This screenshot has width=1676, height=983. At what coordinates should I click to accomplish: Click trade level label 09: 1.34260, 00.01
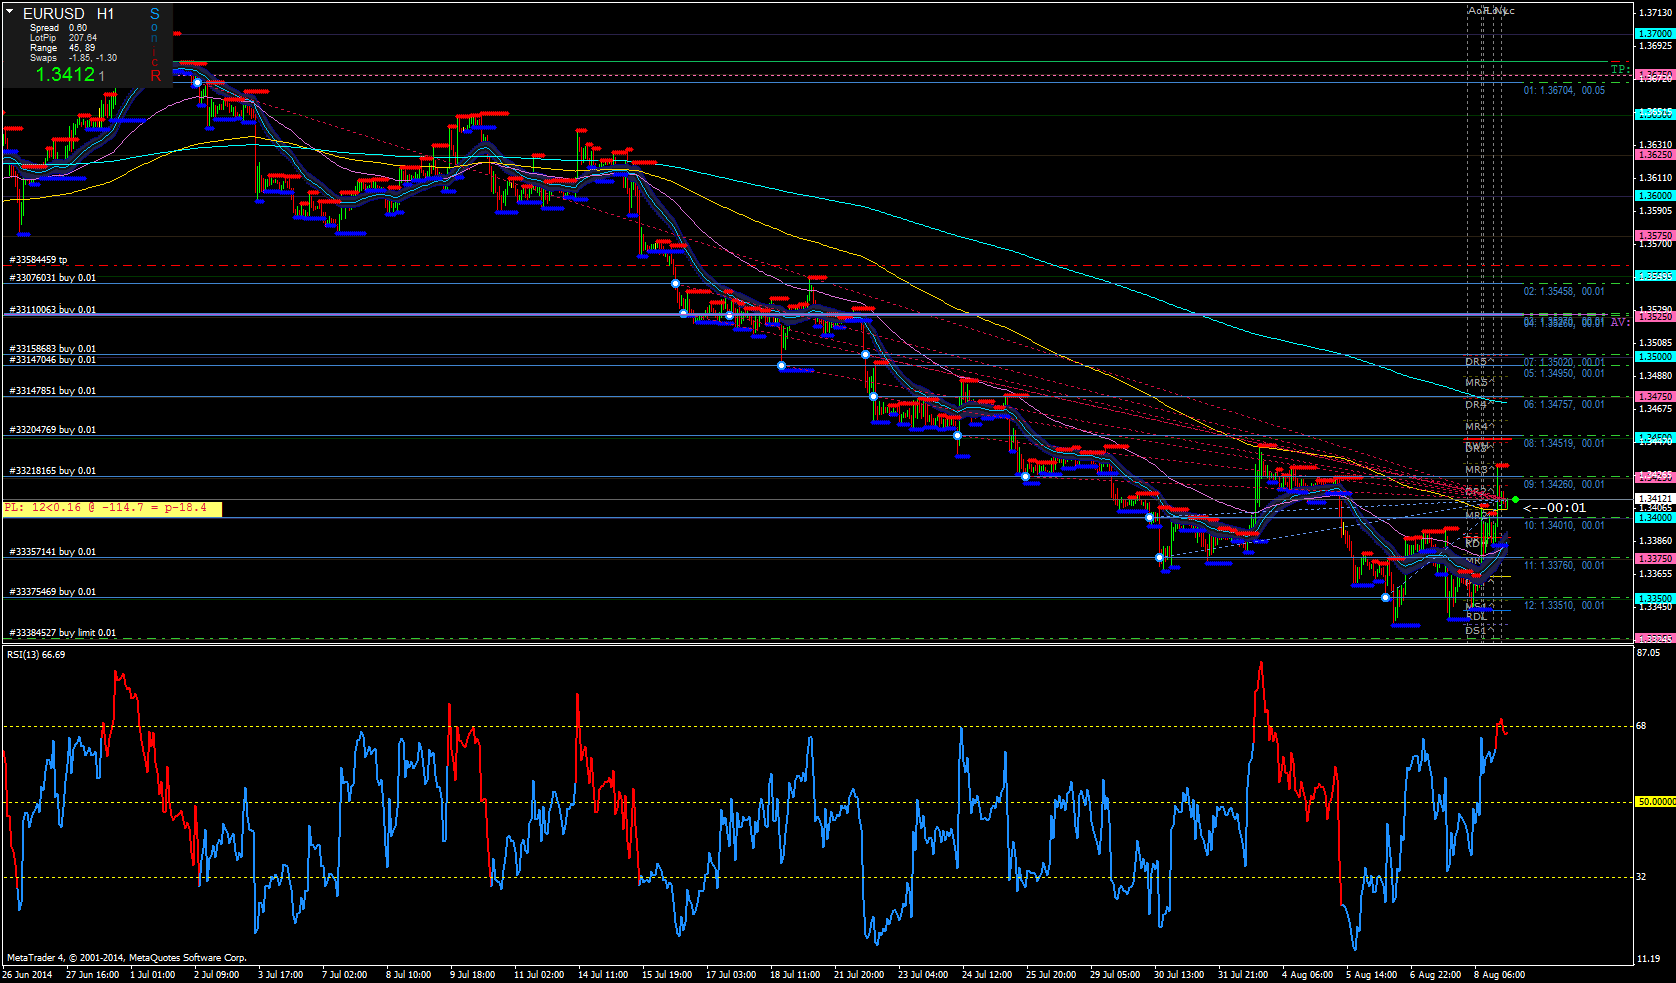point(1564,485)
